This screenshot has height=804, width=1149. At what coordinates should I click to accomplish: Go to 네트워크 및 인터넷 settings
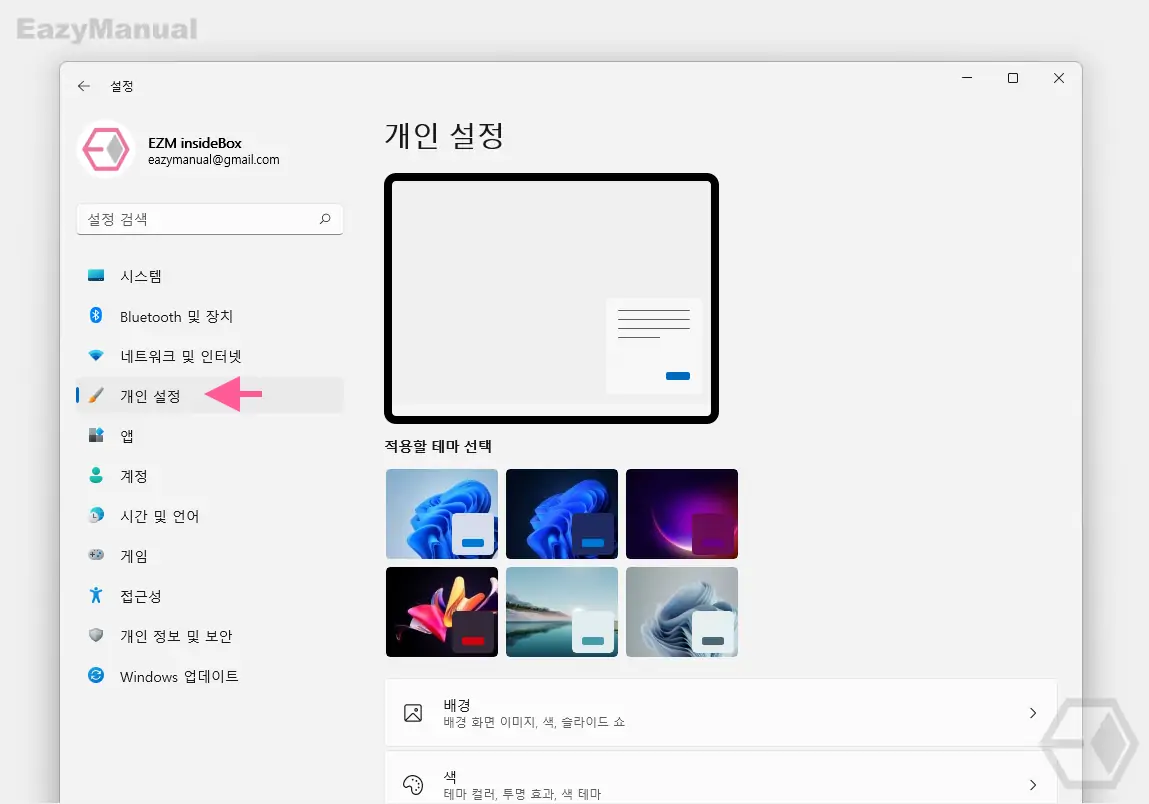[210, 355]
